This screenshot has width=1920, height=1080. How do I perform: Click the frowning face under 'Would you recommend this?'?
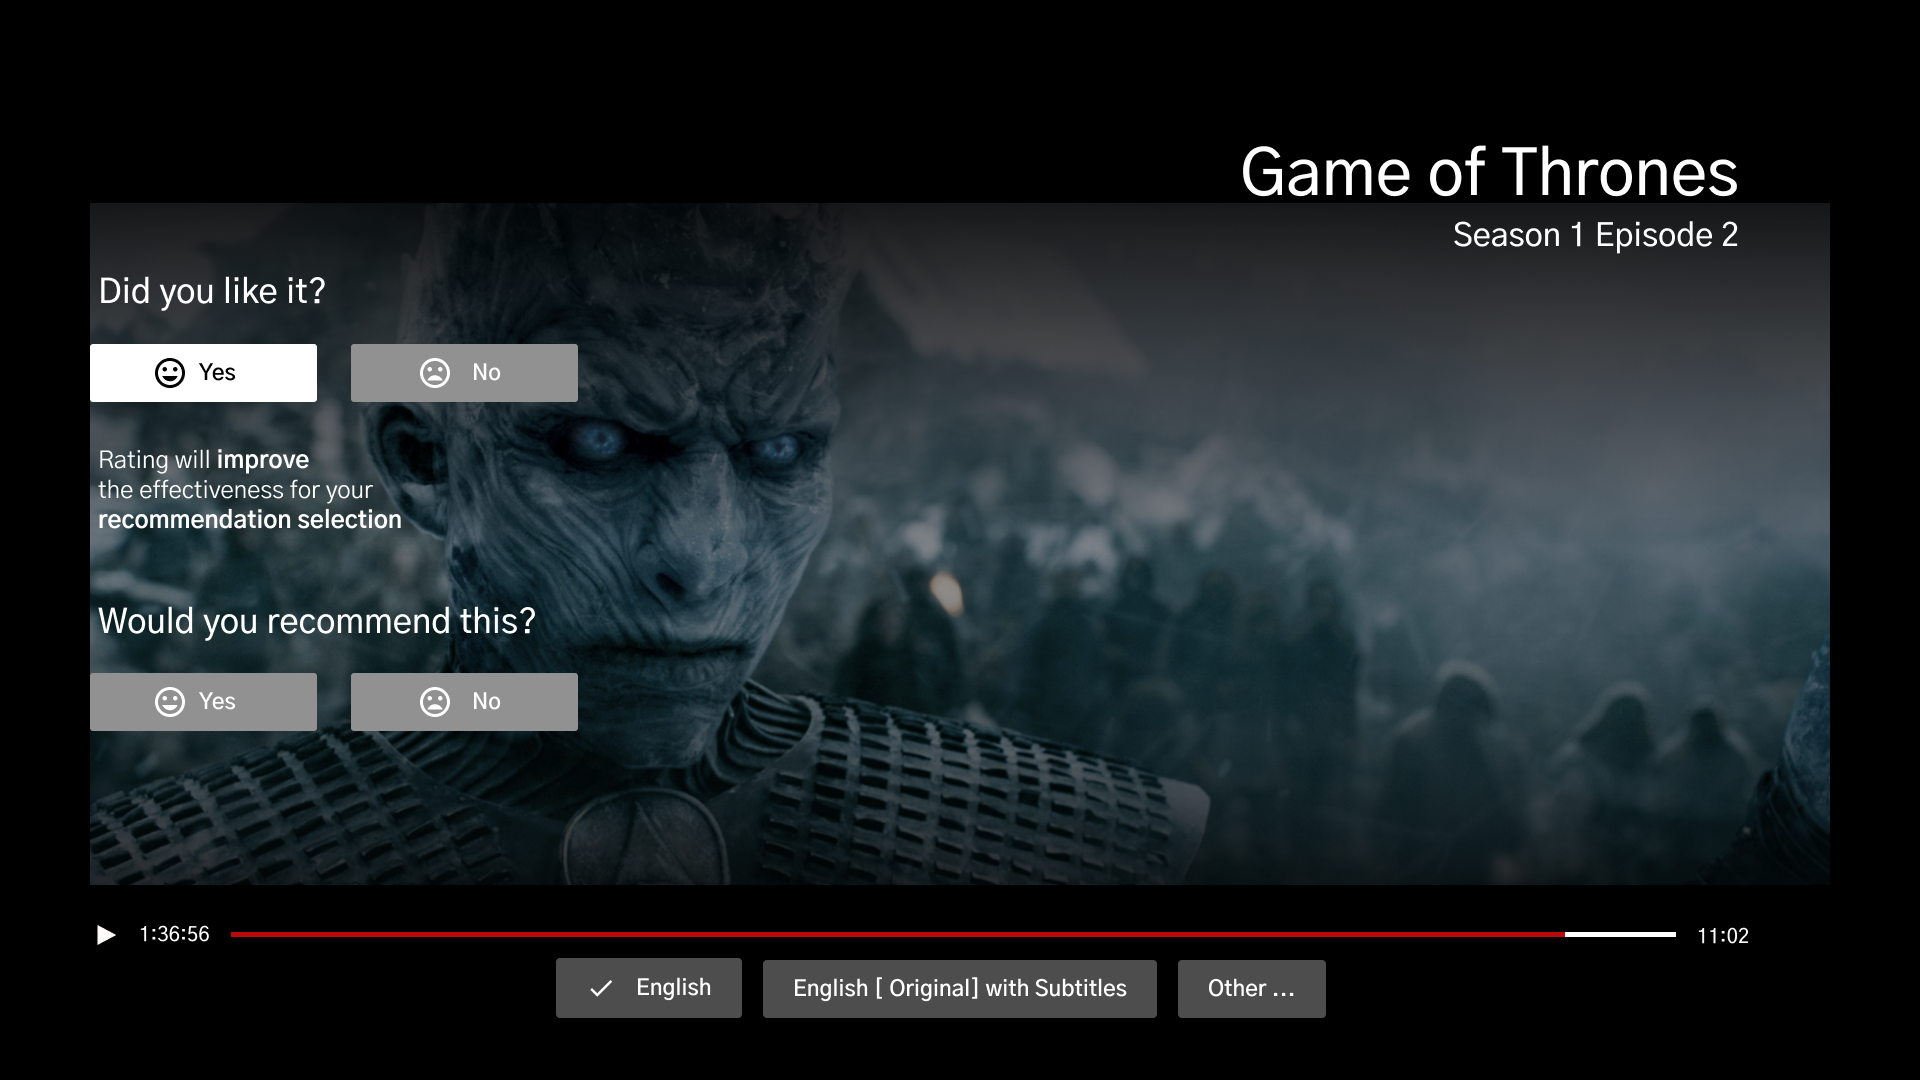point(435,702)
